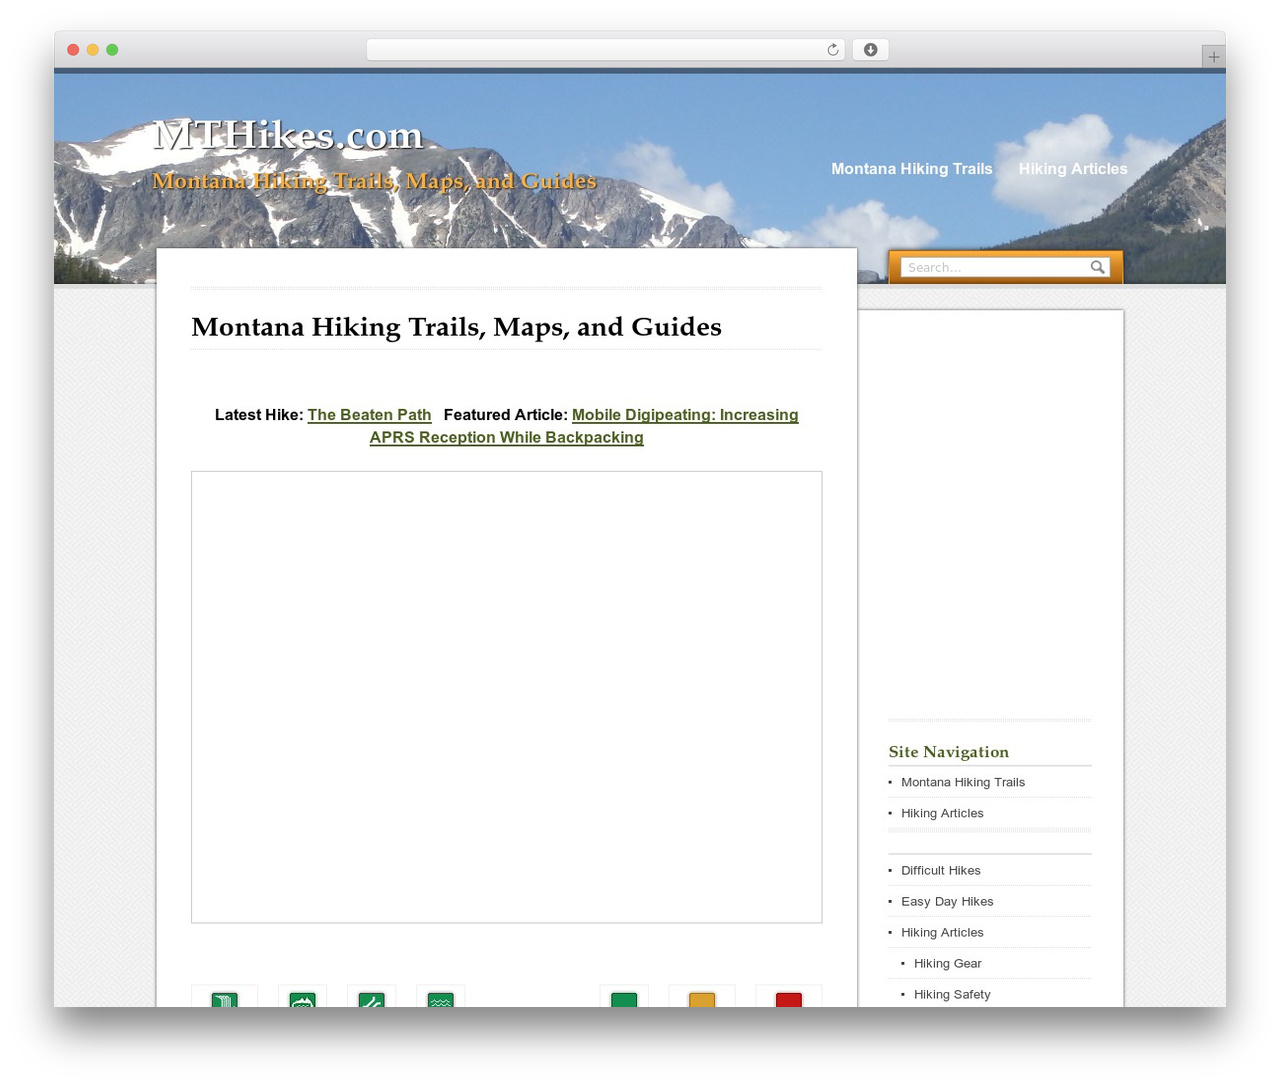
Task: Click the red square marker
Action: (x=789, y=999)
